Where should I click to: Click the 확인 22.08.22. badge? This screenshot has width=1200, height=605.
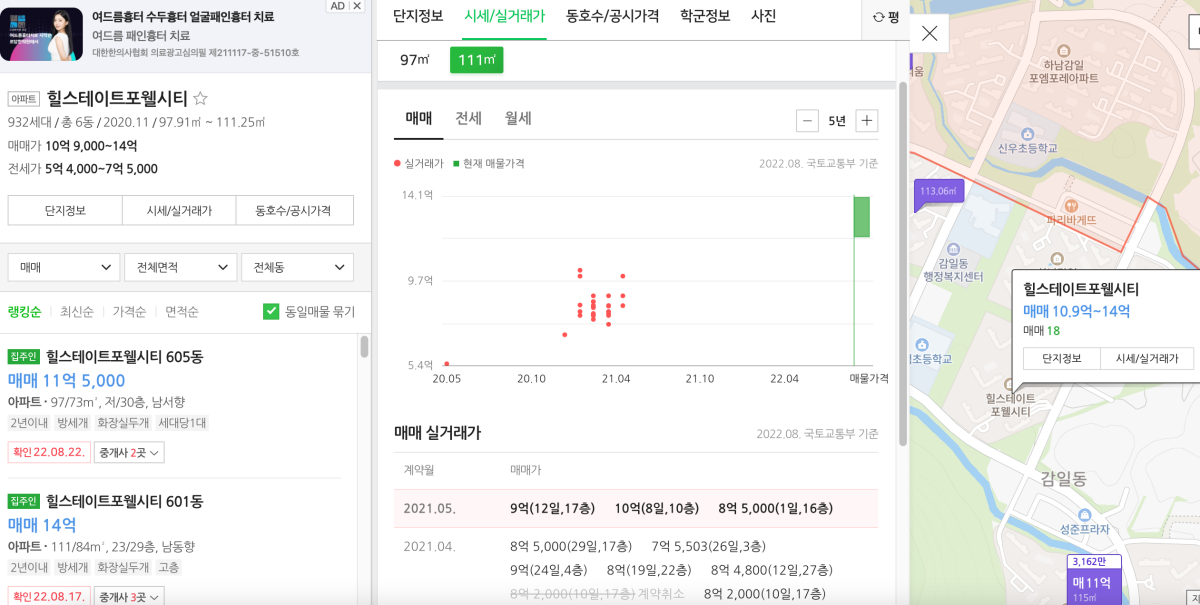click(49, 452)
